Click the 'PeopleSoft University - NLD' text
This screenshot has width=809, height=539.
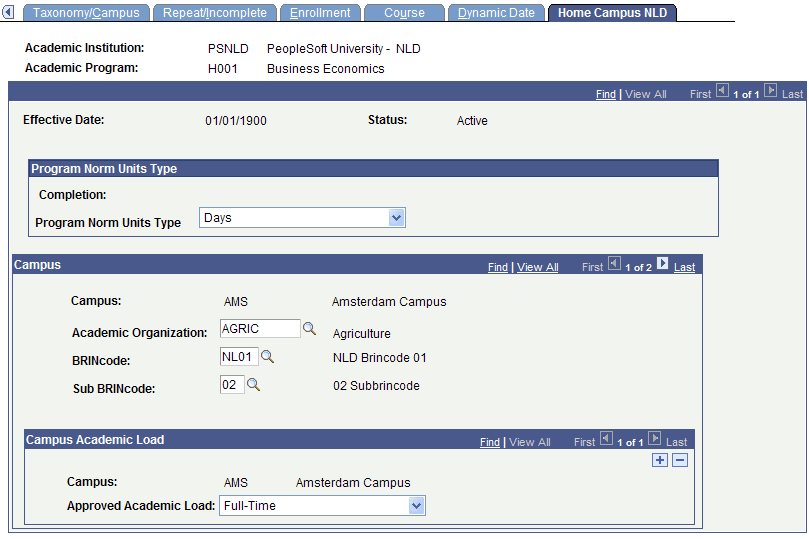click(344, 48)
